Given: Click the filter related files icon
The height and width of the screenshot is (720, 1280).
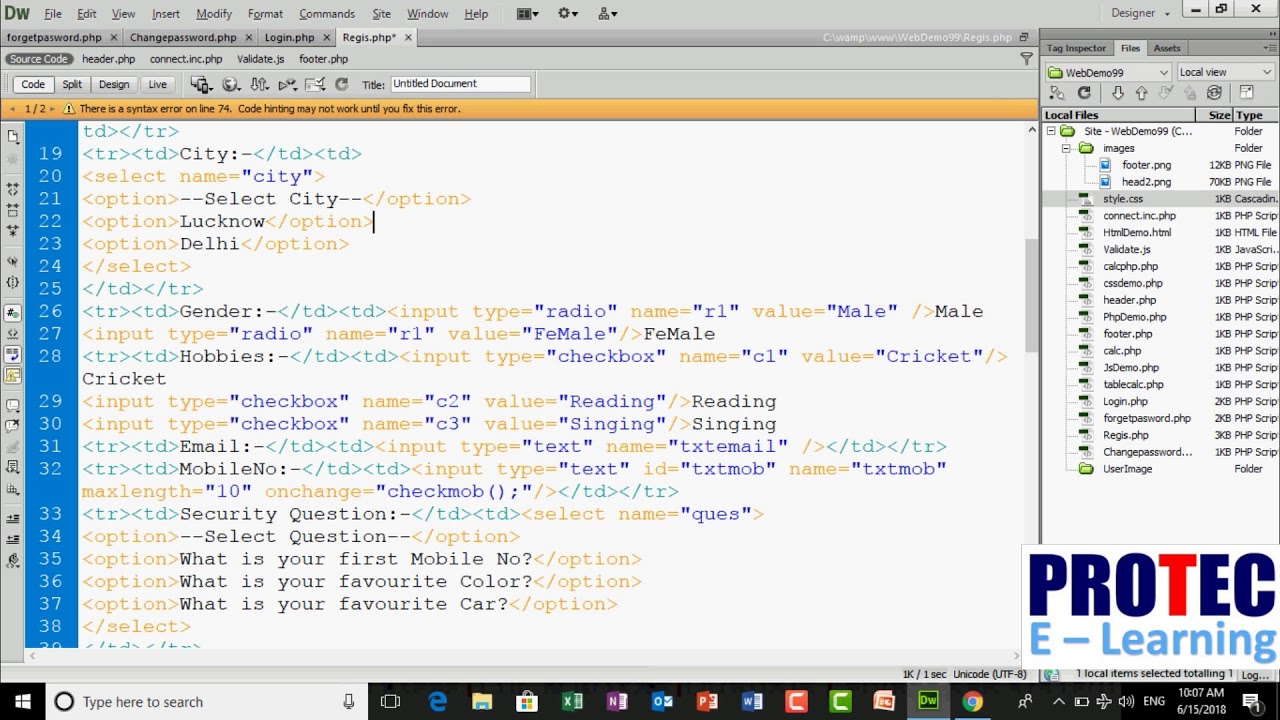Looking at the screenshot, I should [1026, 59].
